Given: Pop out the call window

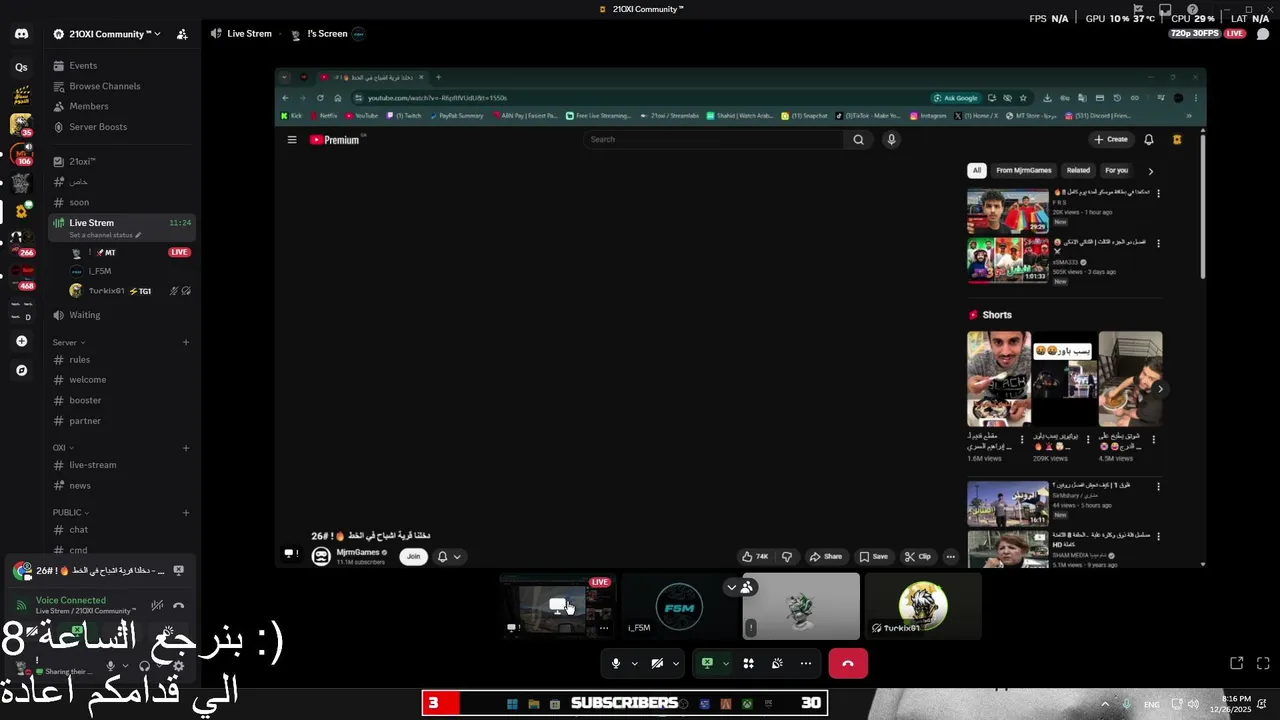Looking at the screenshot, I should point(1236,663).
